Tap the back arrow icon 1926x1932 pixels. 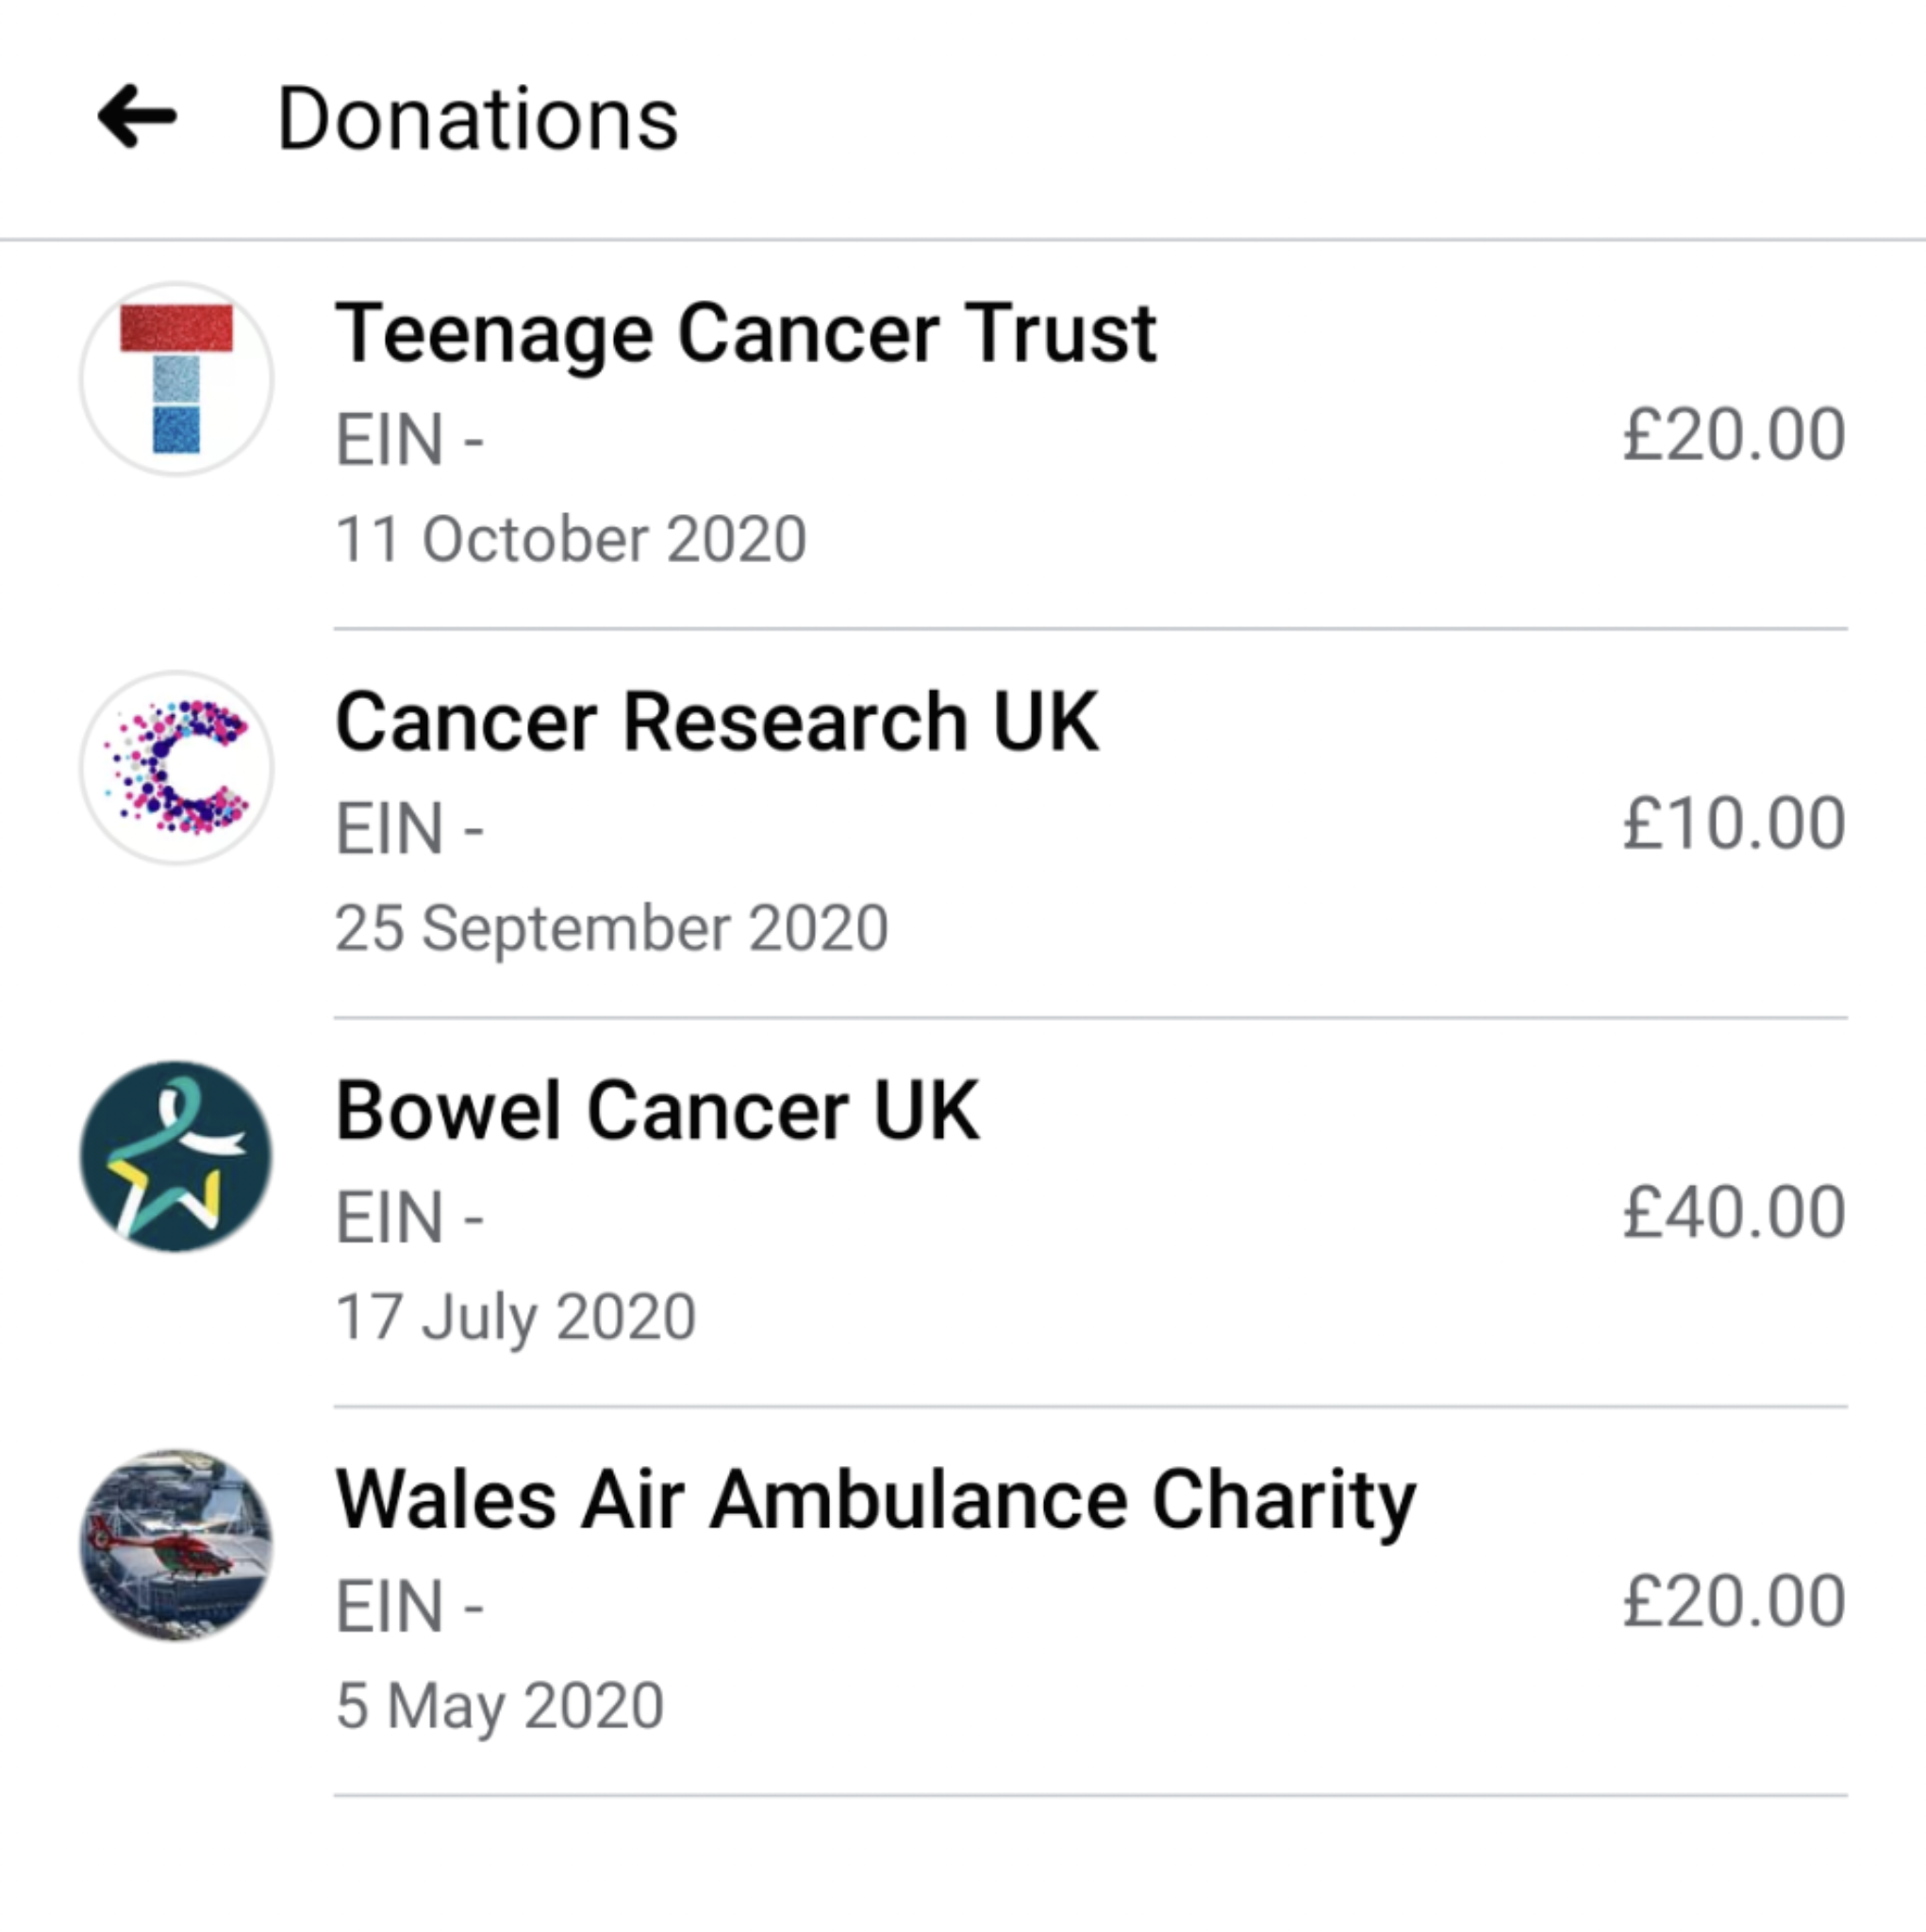pos(137,117)
